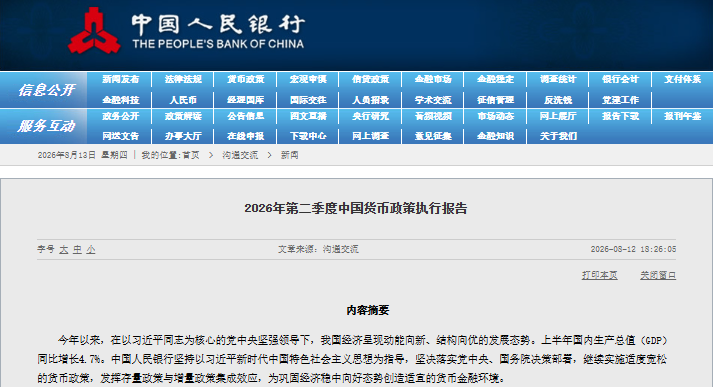Click the 办事大厅 nav entry
Viewport: 716px width, 387px height.
coord(183,136)
